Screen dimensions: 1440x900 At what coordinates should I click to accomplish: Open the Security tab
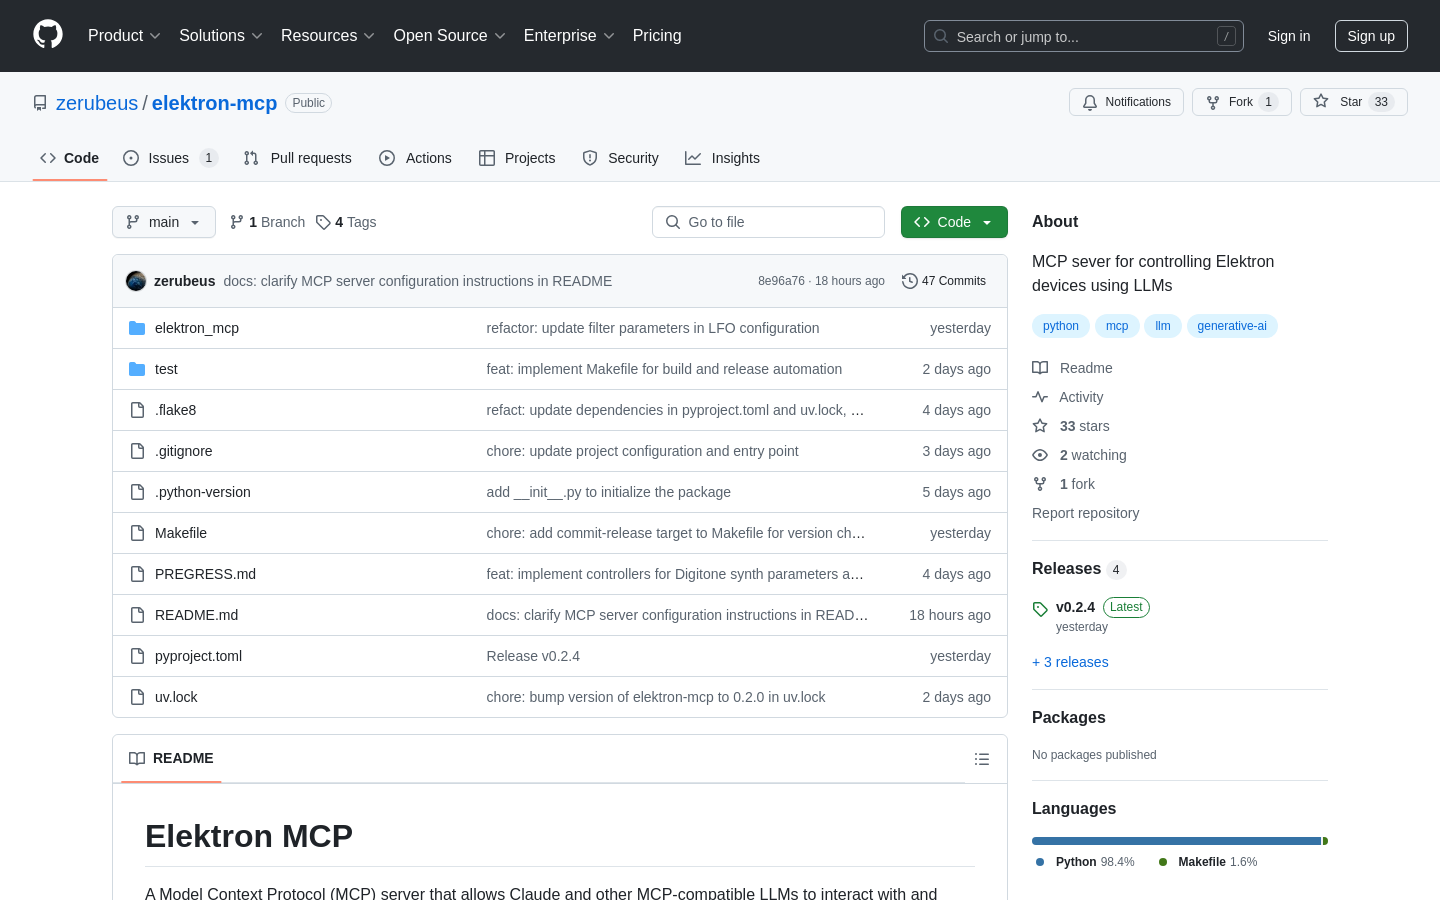621,158
